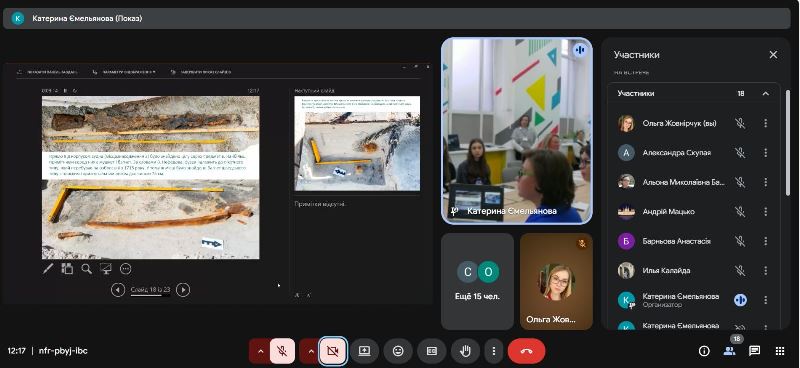Image resolution: width=800 pixels, height=368 pixels.
Task: Open more options for Барньова Анастасія
Action: tap(765, 241)
